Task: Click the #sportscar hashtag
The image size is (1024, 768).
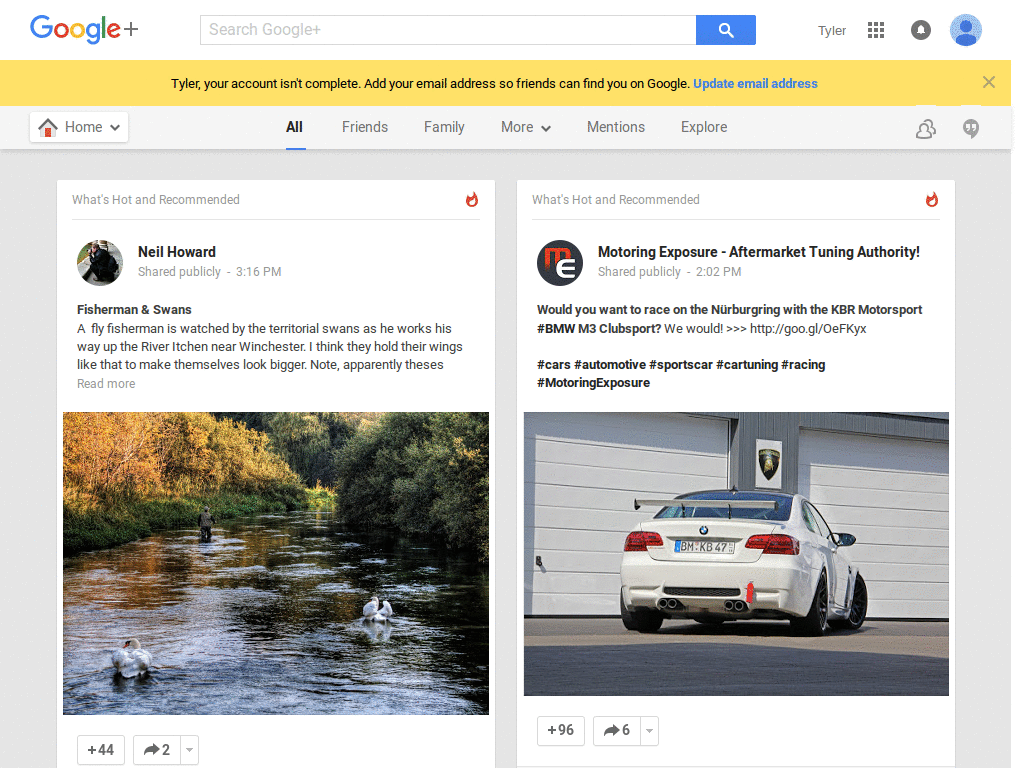Action: [680, 365]
